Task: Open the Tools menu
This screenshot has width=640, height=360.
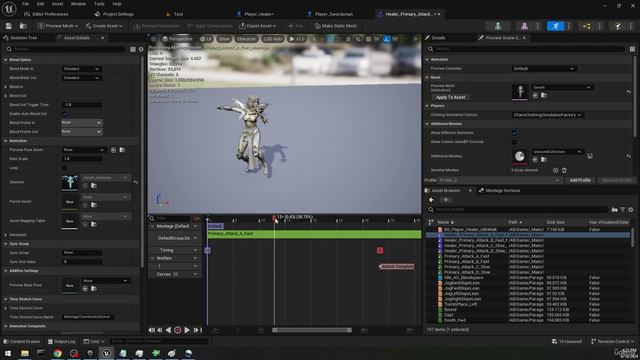Action: pos(99,4)
